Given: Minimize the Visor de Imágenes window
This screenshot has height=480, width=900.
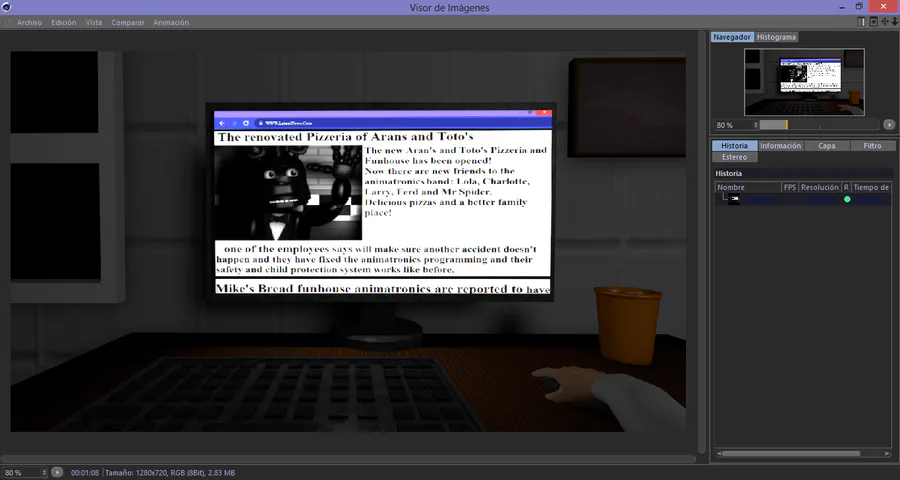Looking at the screenshot, I should pyautogui.click(x=841, y=7).
